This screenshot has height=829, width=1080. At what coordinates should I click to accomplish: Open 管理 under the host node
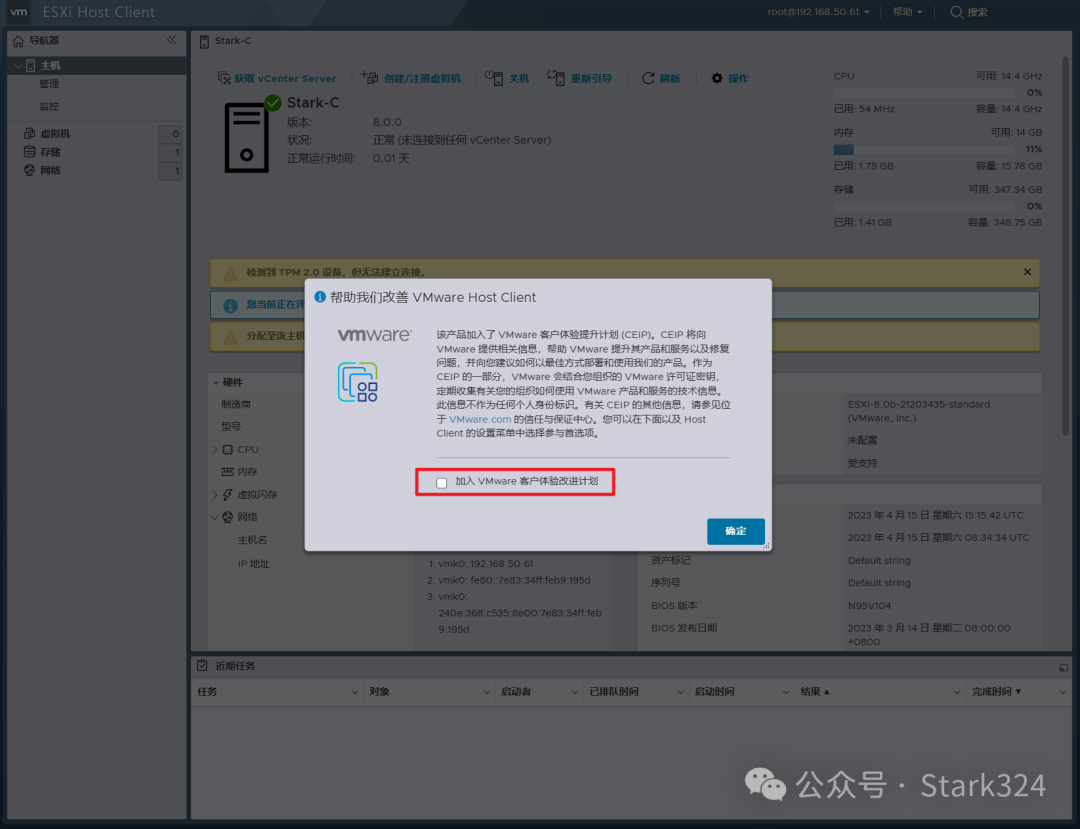(x=49, y=83)
